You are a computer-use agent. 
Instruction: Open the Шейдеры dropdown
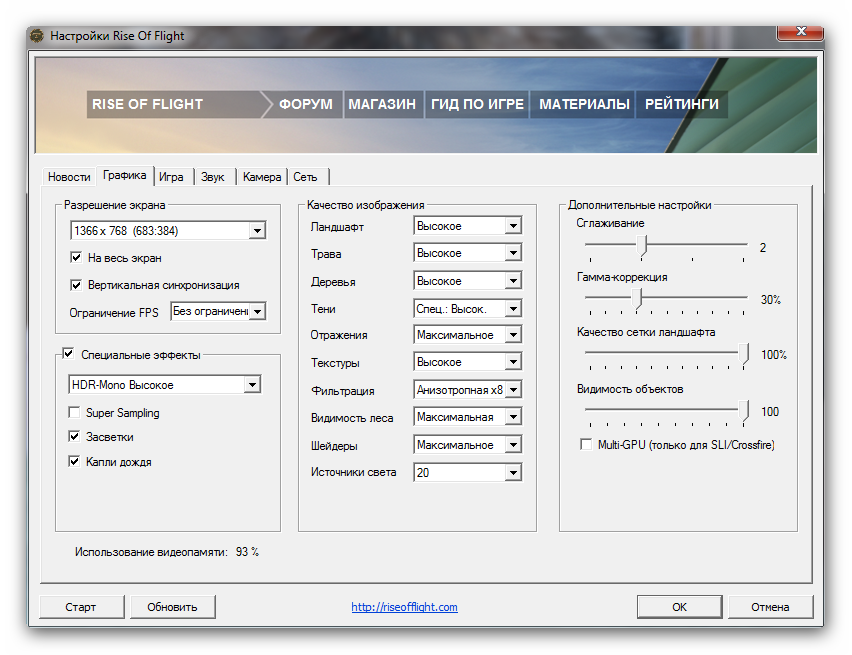(x=467, y=445)
